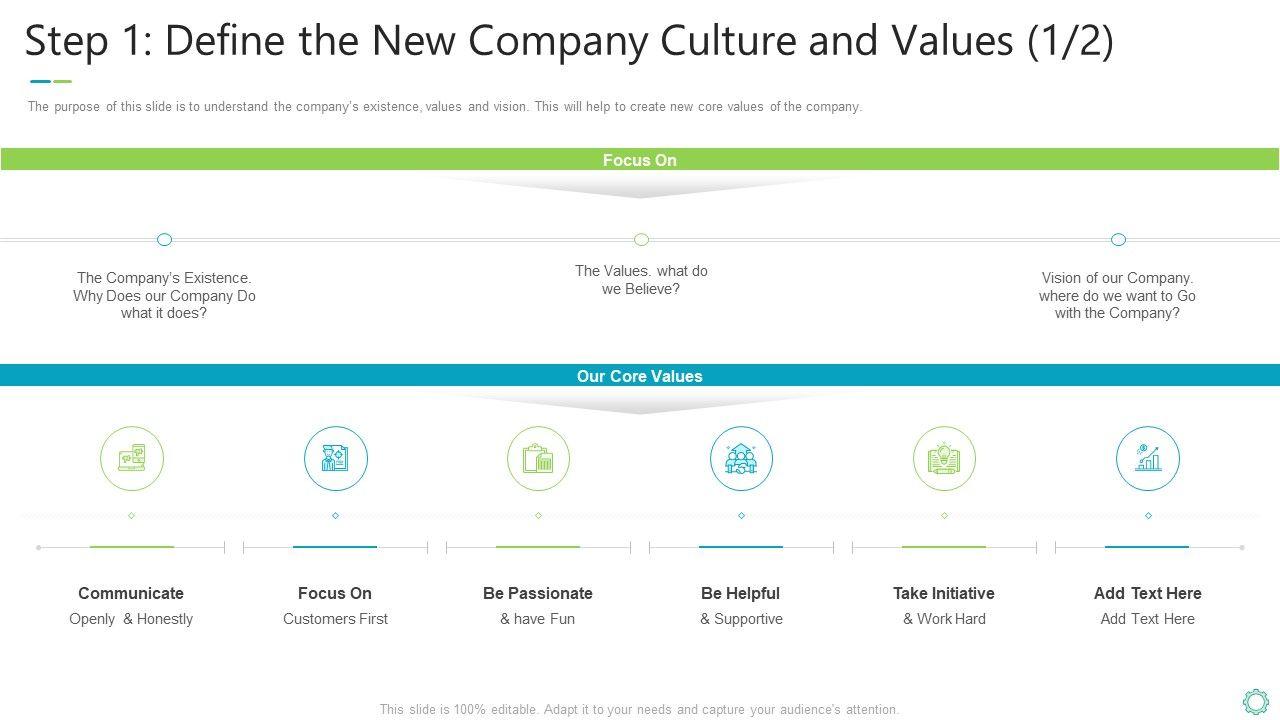Select the slide title text
This screenshot has width=1280, height=720.
pyautogui.click(x=569, y=41)
